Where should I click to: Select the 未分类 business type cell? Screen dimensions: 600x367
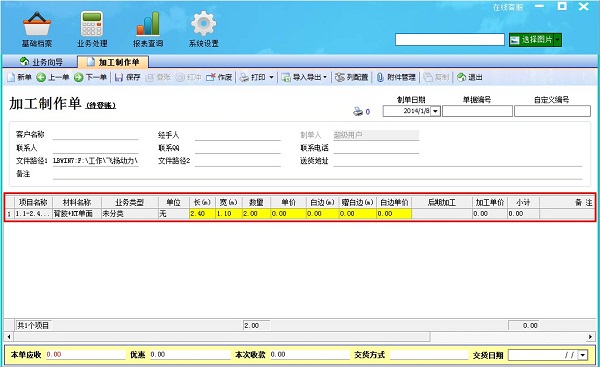pyautogui.click(x=129, y=214)
